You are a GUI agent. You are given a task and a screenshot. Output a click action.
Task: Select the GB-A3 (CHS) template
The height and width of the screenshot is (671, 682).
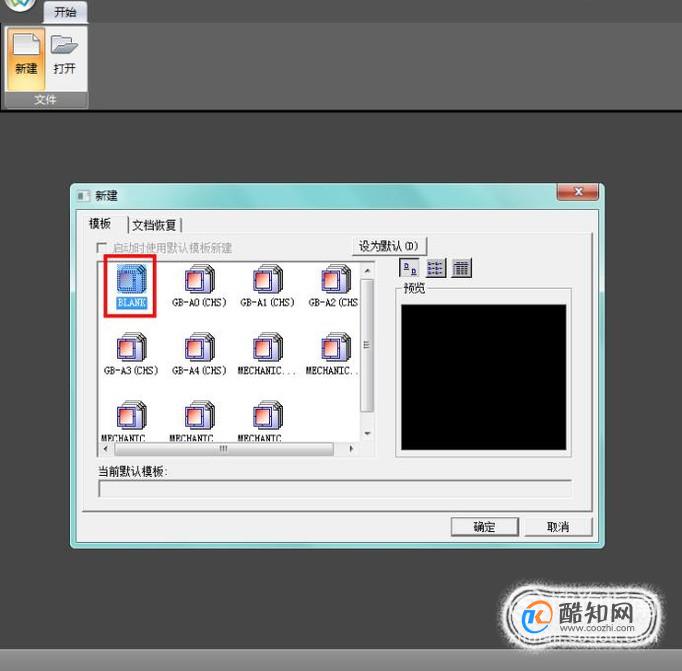[x=131, y=354]
